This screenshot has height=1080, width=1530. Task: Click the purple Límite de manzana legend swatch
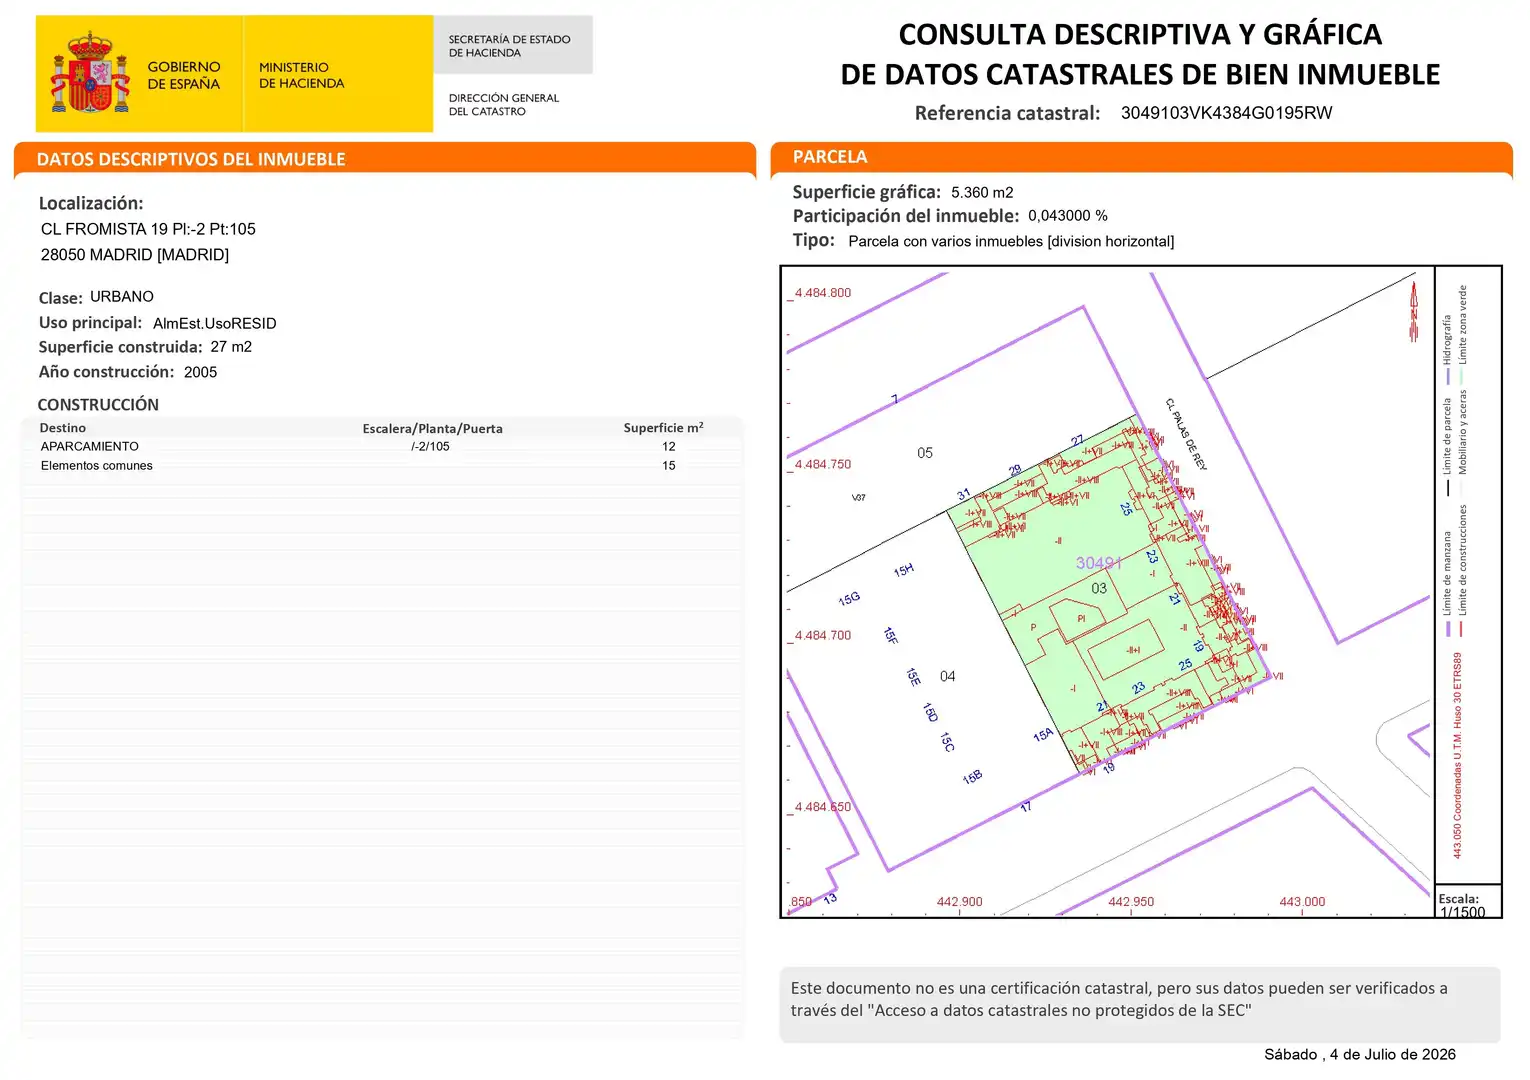tap(1448, 629)
